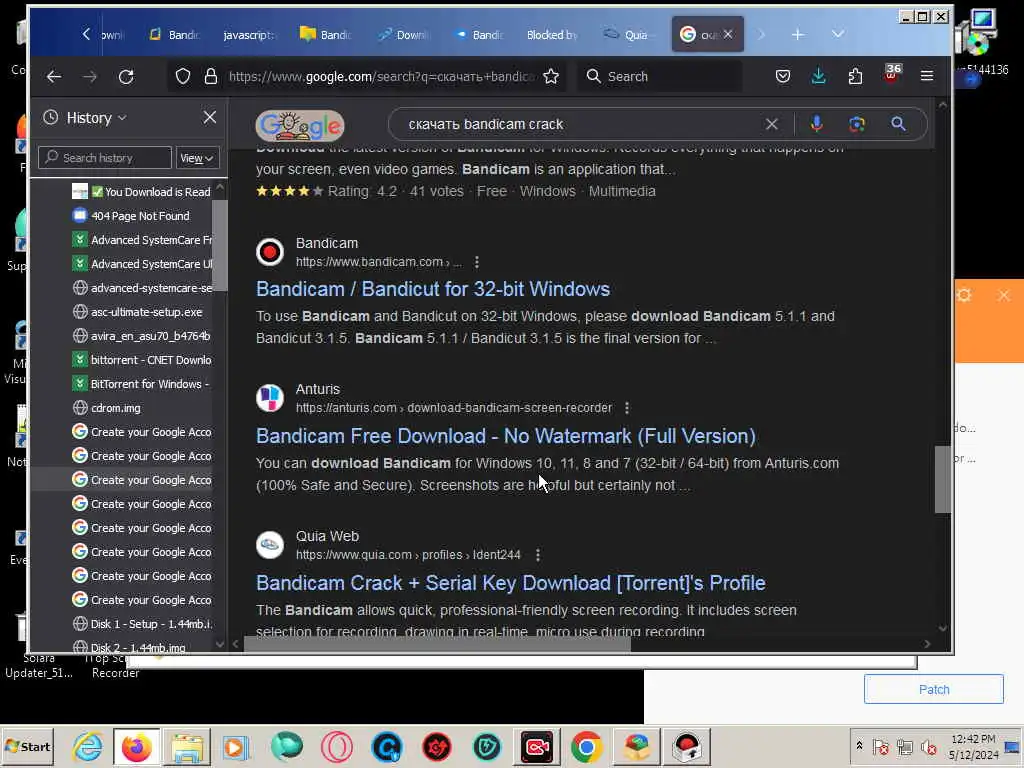Click the padlock site info icon

point(210,76)
